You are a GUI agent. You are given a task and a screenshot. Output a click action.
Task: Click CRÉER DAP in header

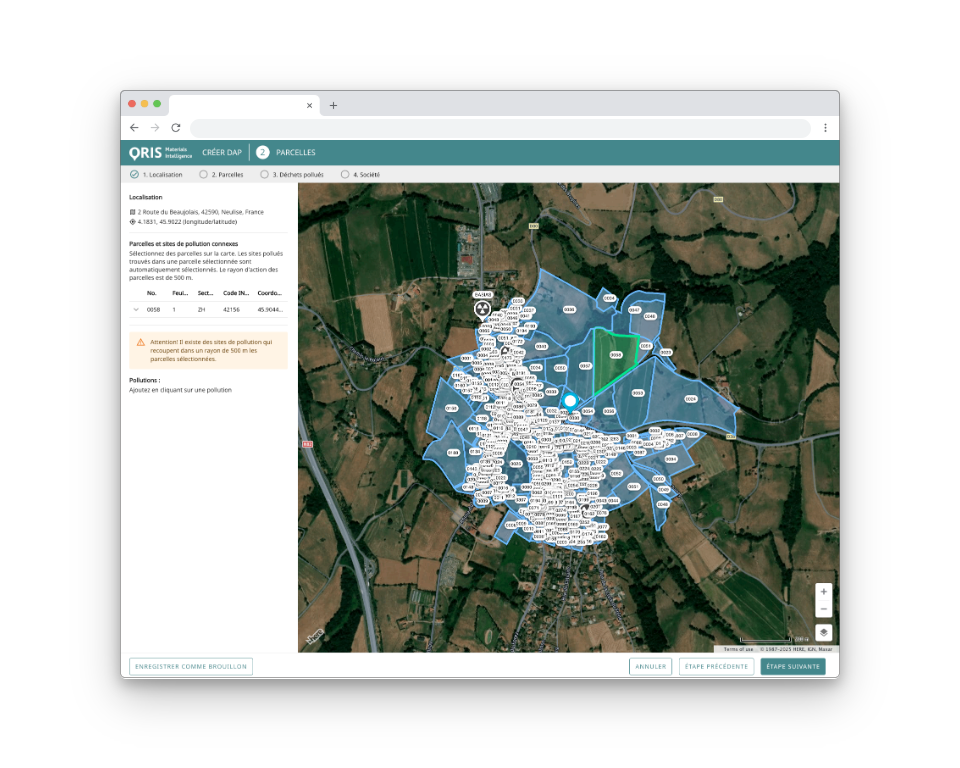tap(222, 152)
